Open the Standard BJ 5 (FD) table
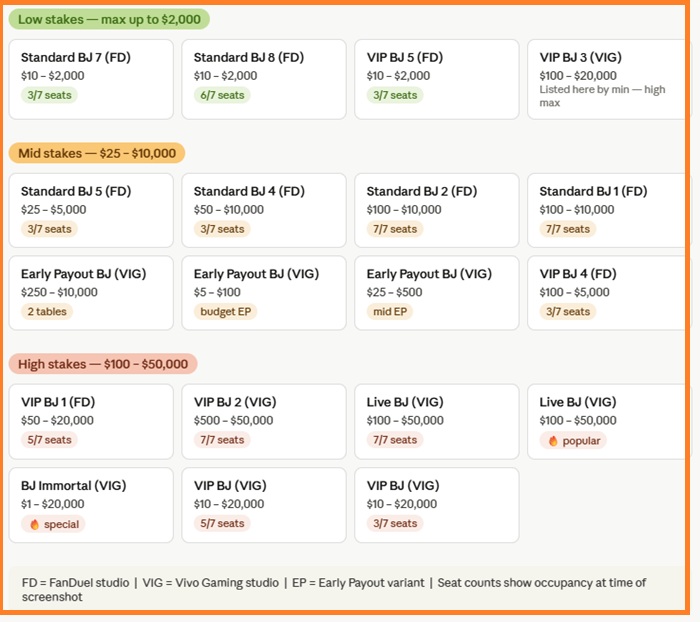 pos(89,209)
